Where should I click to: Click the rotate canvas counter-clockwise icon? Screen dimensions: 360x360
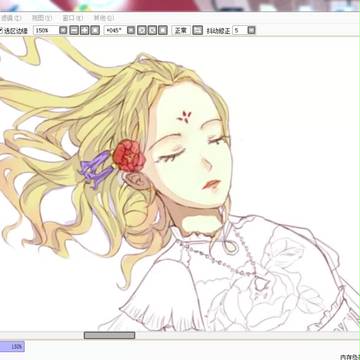point(142,30)
